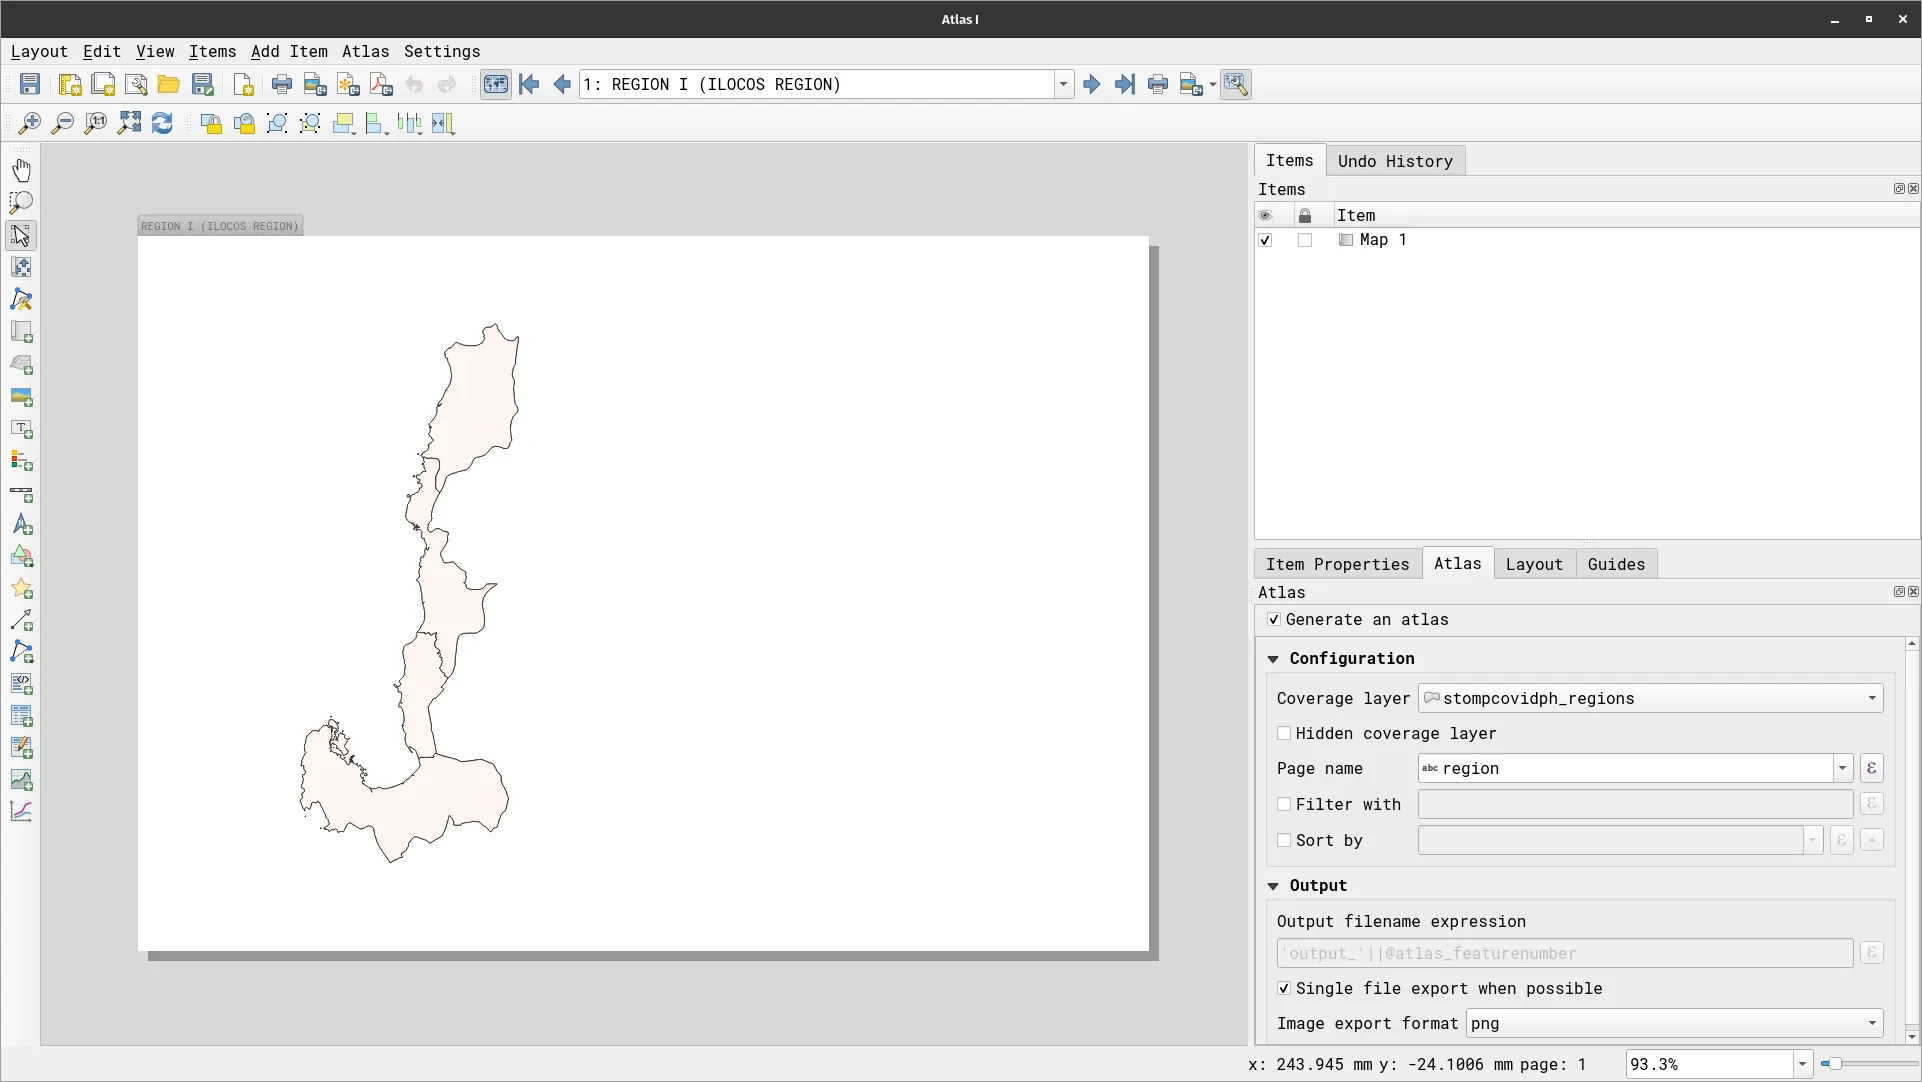
Task: Switch to the Undo History tab
Action: click(x=1395, y=161)
